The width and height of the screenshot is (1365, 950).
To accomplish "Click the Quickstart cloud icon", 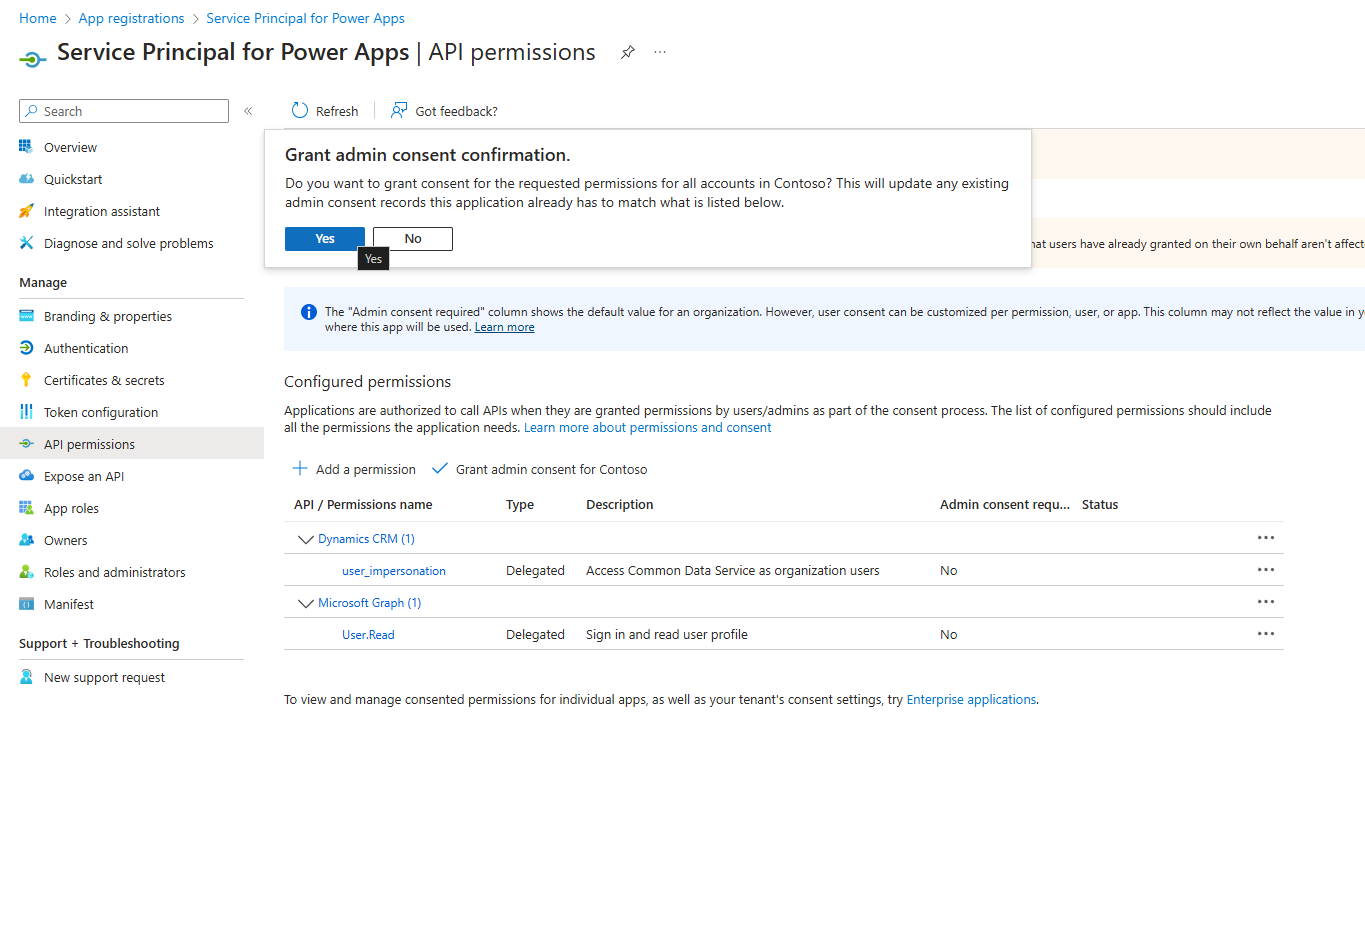I will [26, 179].
